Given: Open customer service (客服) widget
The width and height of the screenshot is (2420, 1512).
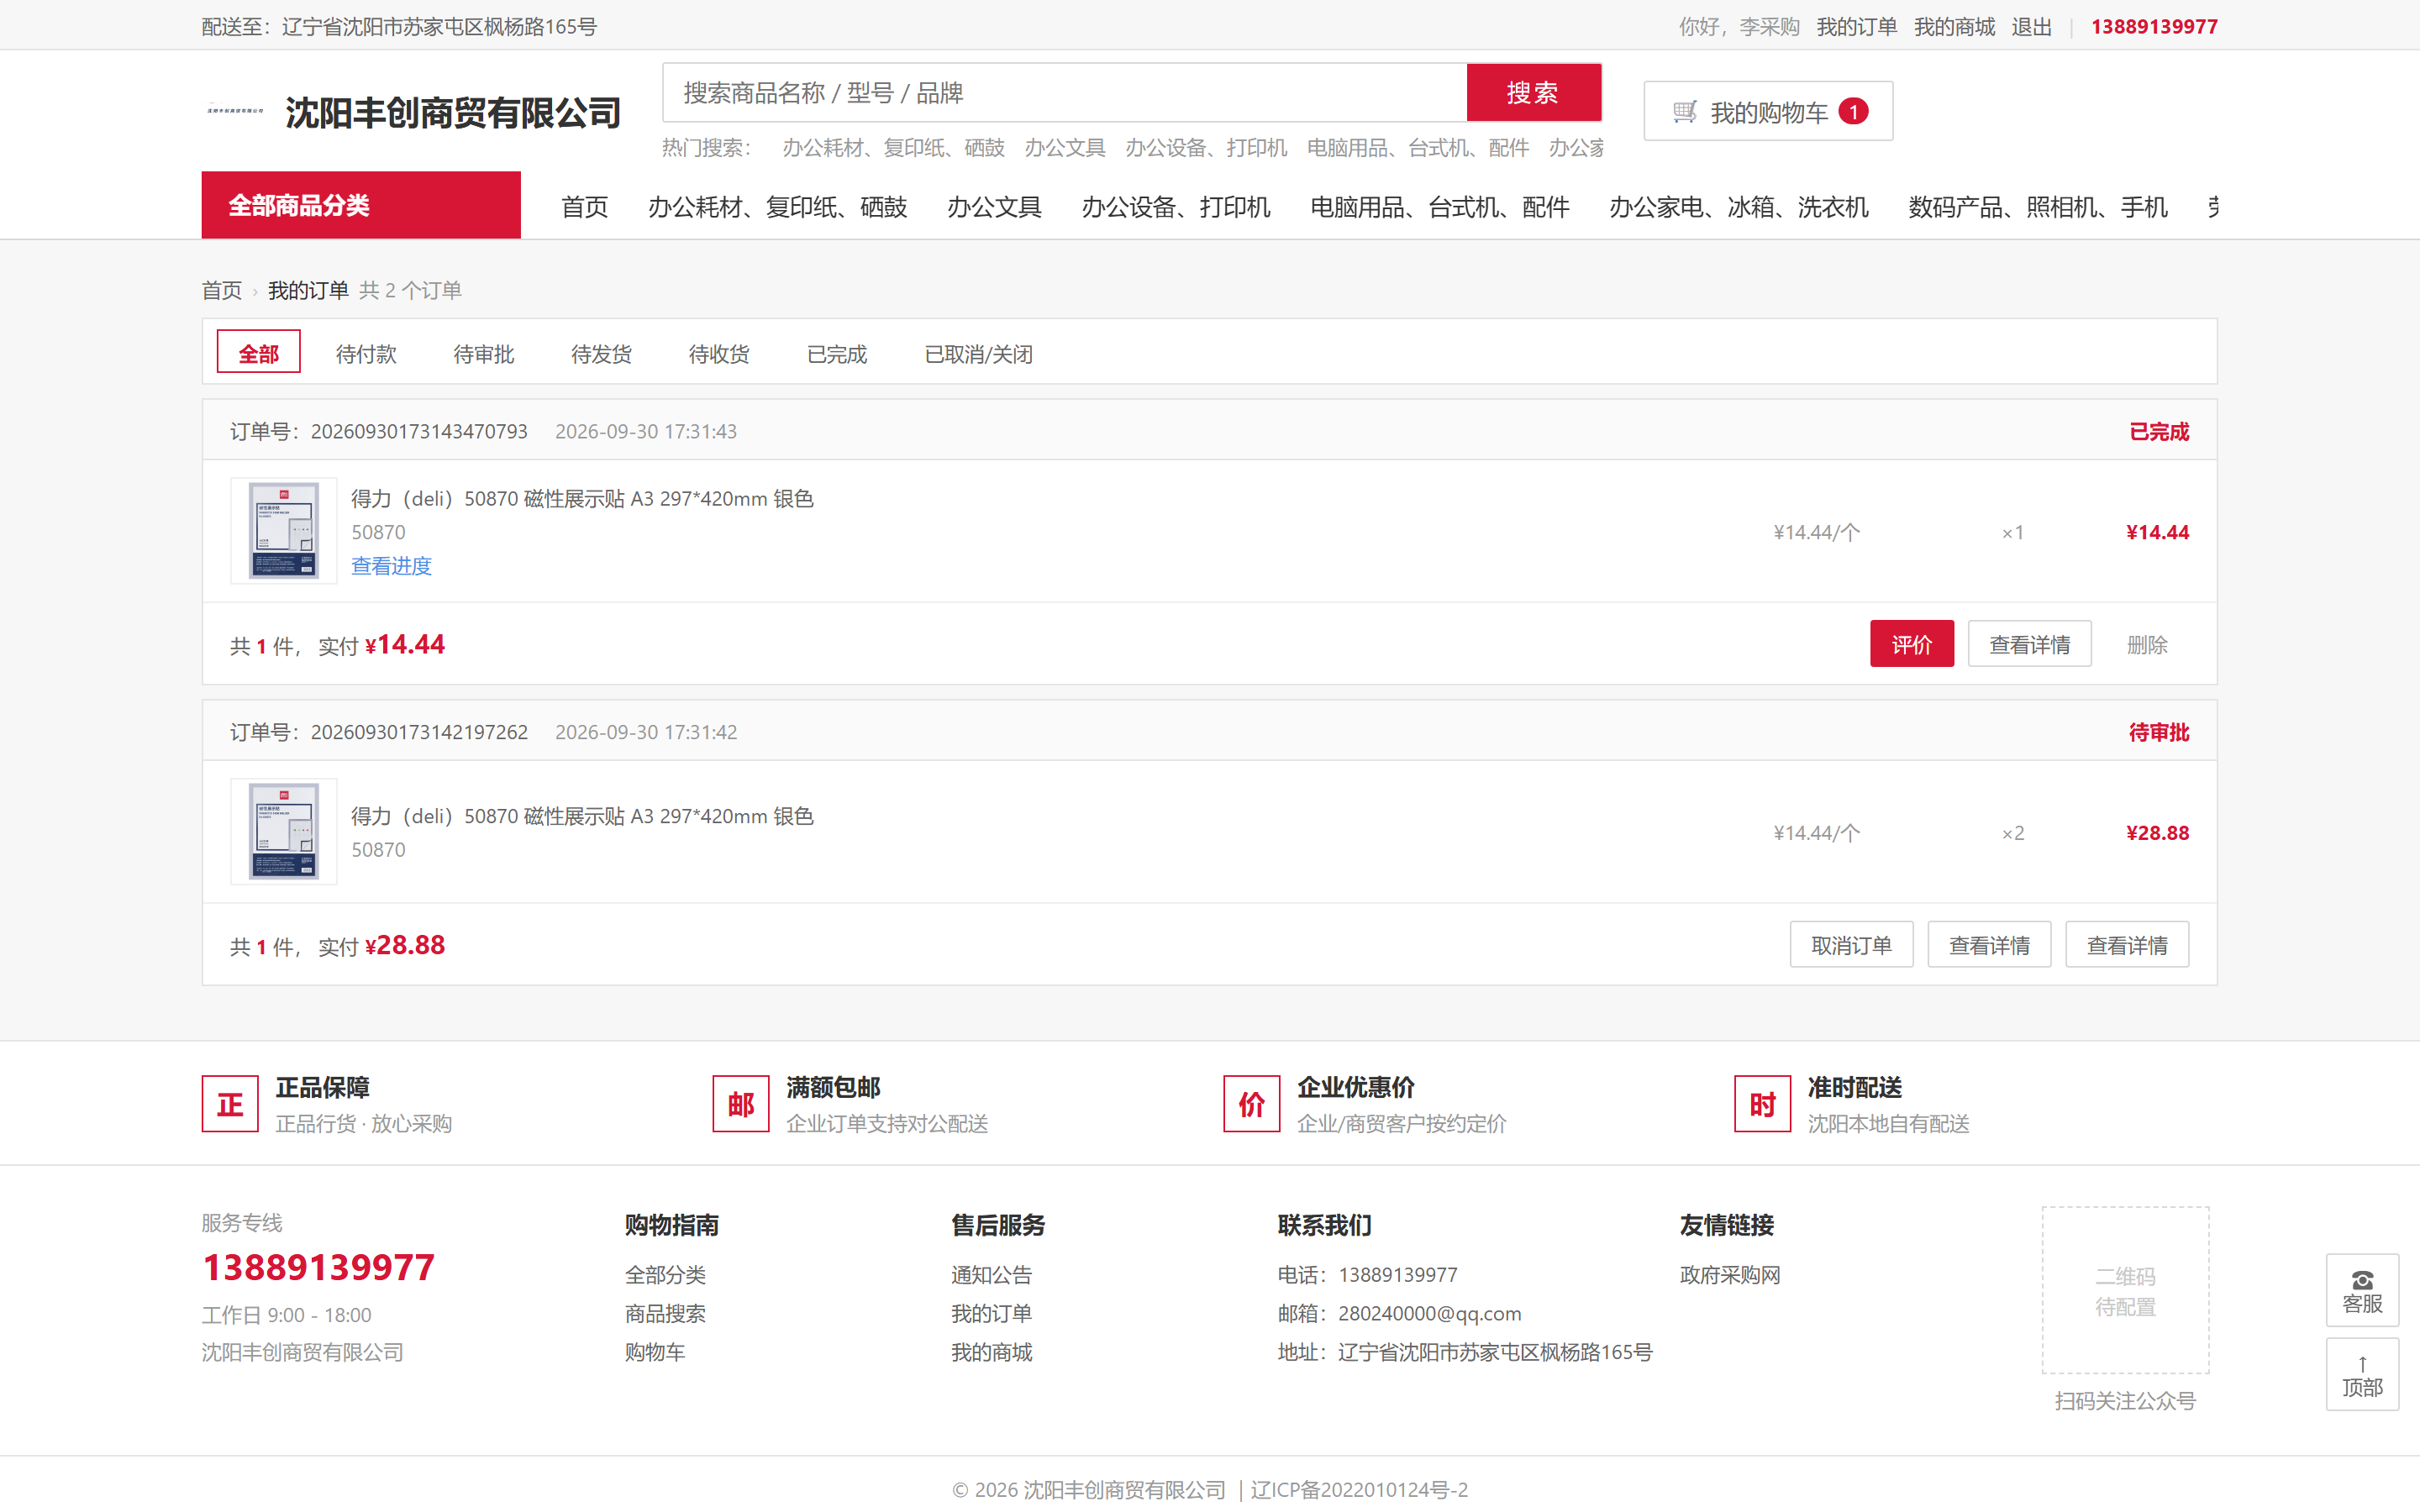Looking at the screenshot, I should (2362, 1290).
